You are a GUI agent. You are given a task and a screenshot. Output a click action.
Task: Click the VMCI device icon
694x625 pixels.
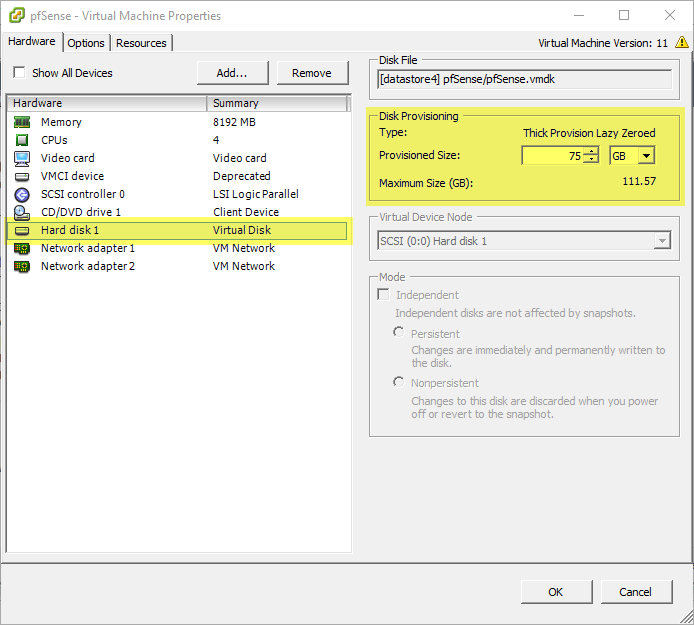tap(22, 176)
